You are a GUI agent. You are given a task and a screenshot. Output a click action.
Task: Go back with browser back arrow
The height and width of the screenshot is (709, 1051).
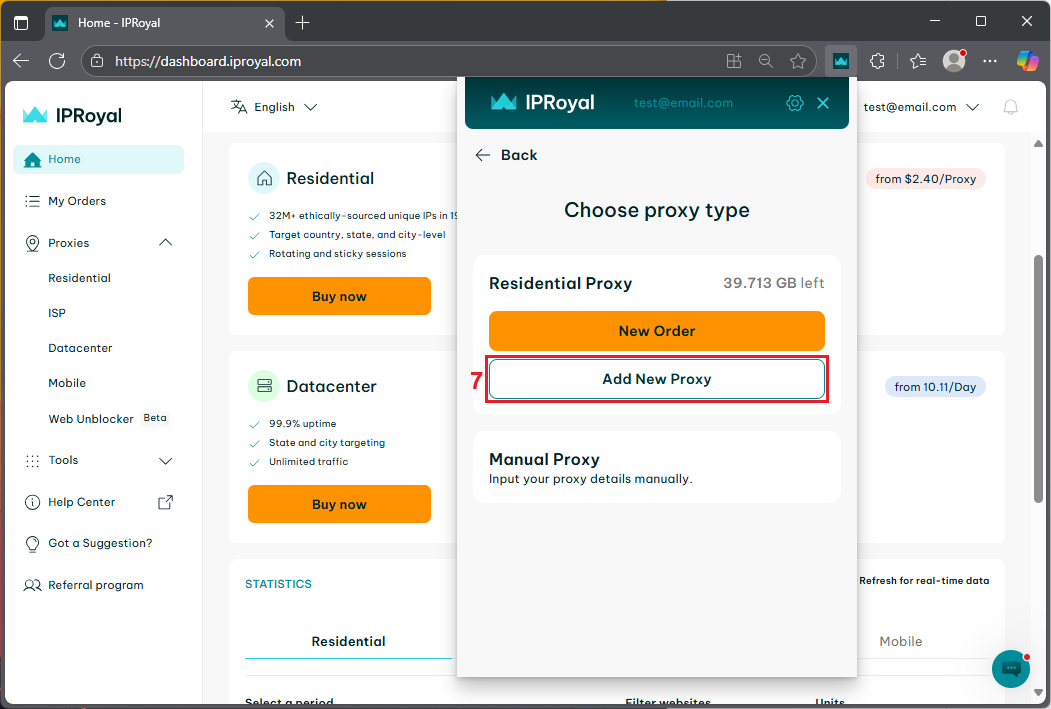(21, 61)
